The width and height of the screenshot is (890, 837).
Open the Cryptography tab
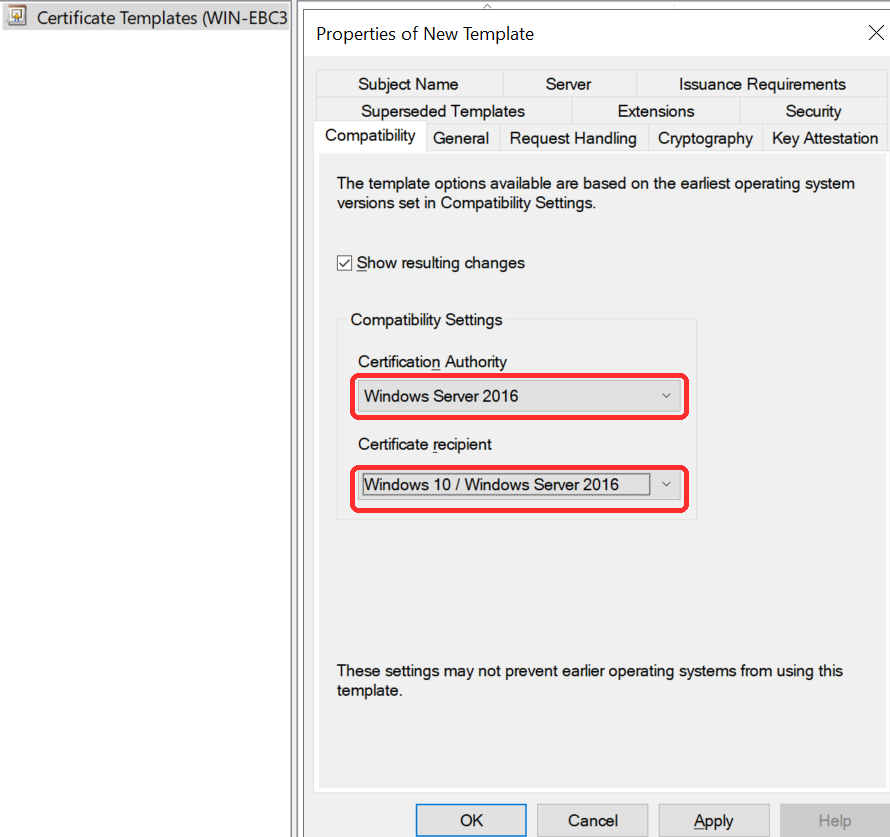tap(705, 138)
